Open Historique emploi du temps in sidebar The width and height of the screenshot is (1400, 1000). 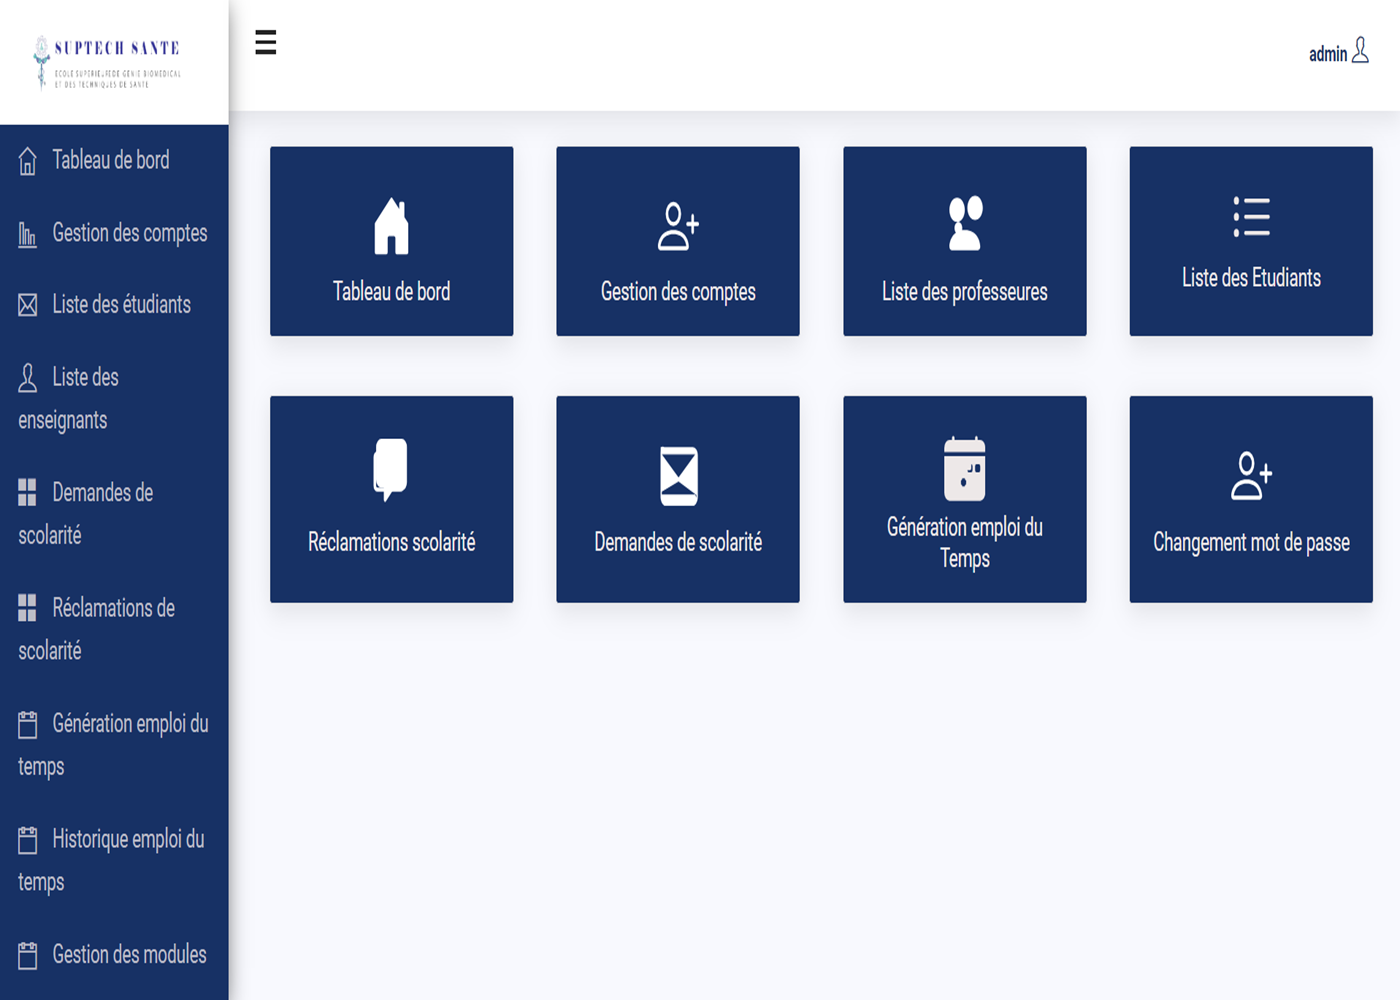(128, 839)
